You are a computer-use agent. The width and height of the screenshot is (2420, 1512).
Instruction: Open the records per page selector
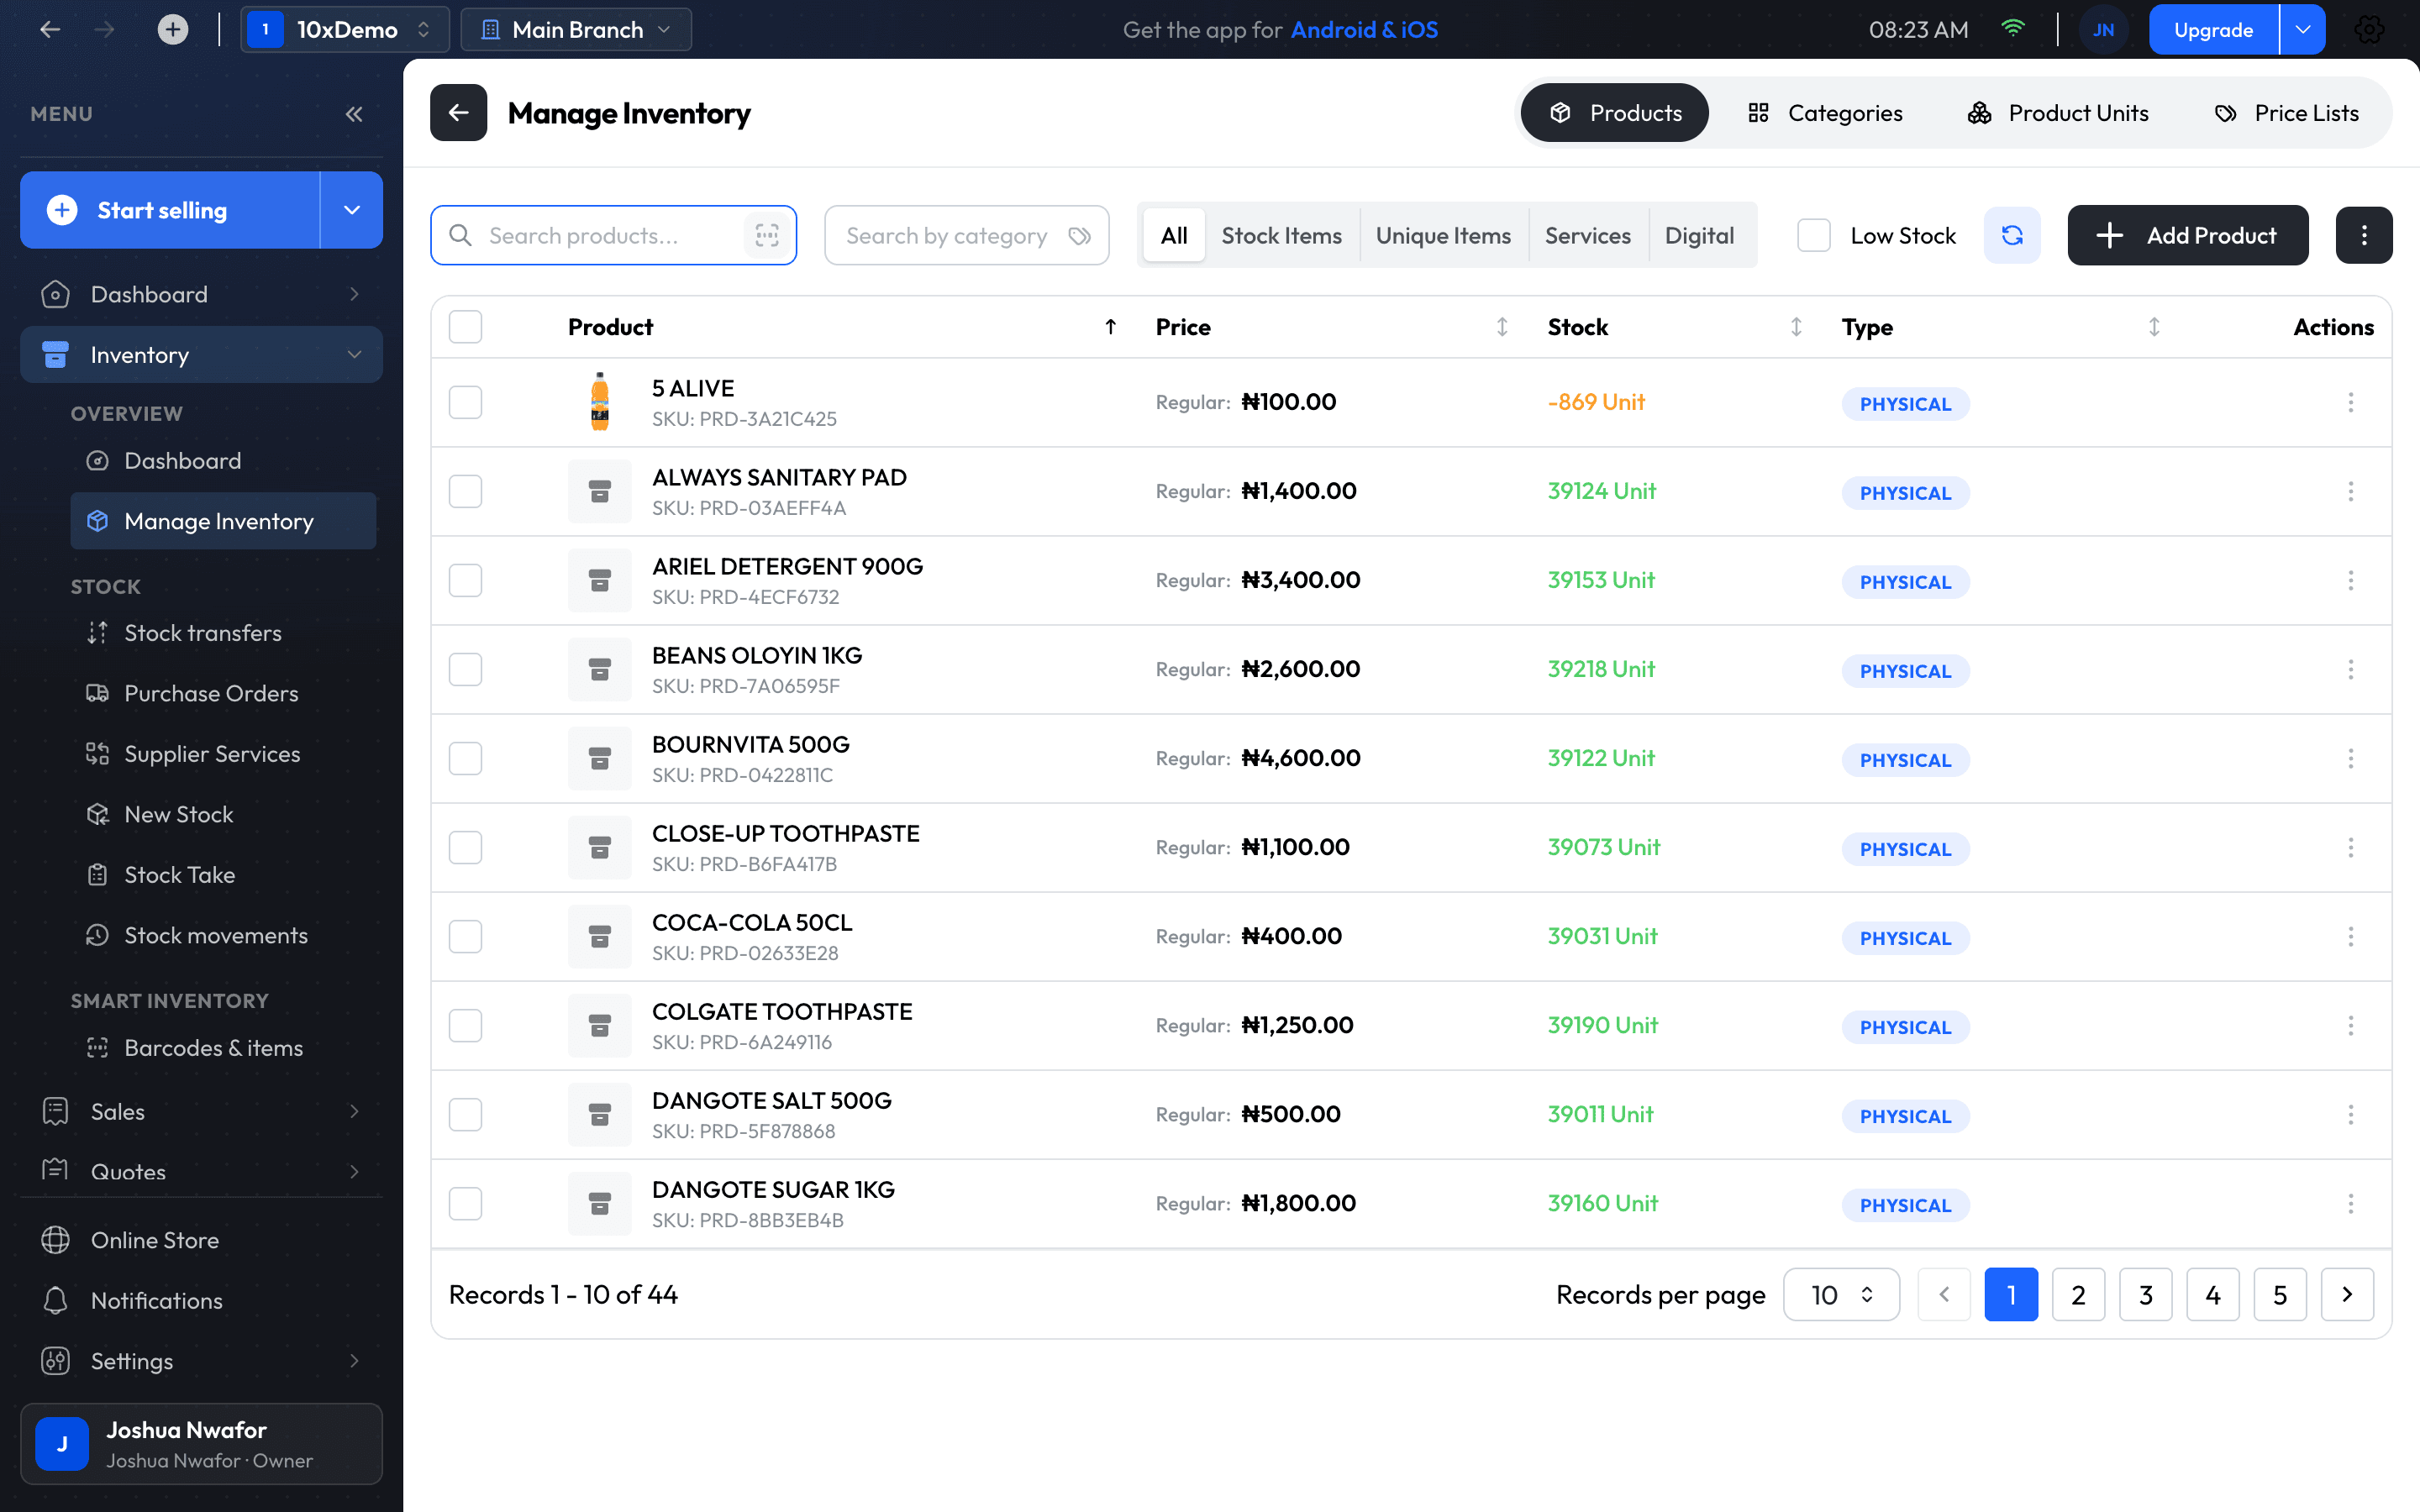1841,1295
